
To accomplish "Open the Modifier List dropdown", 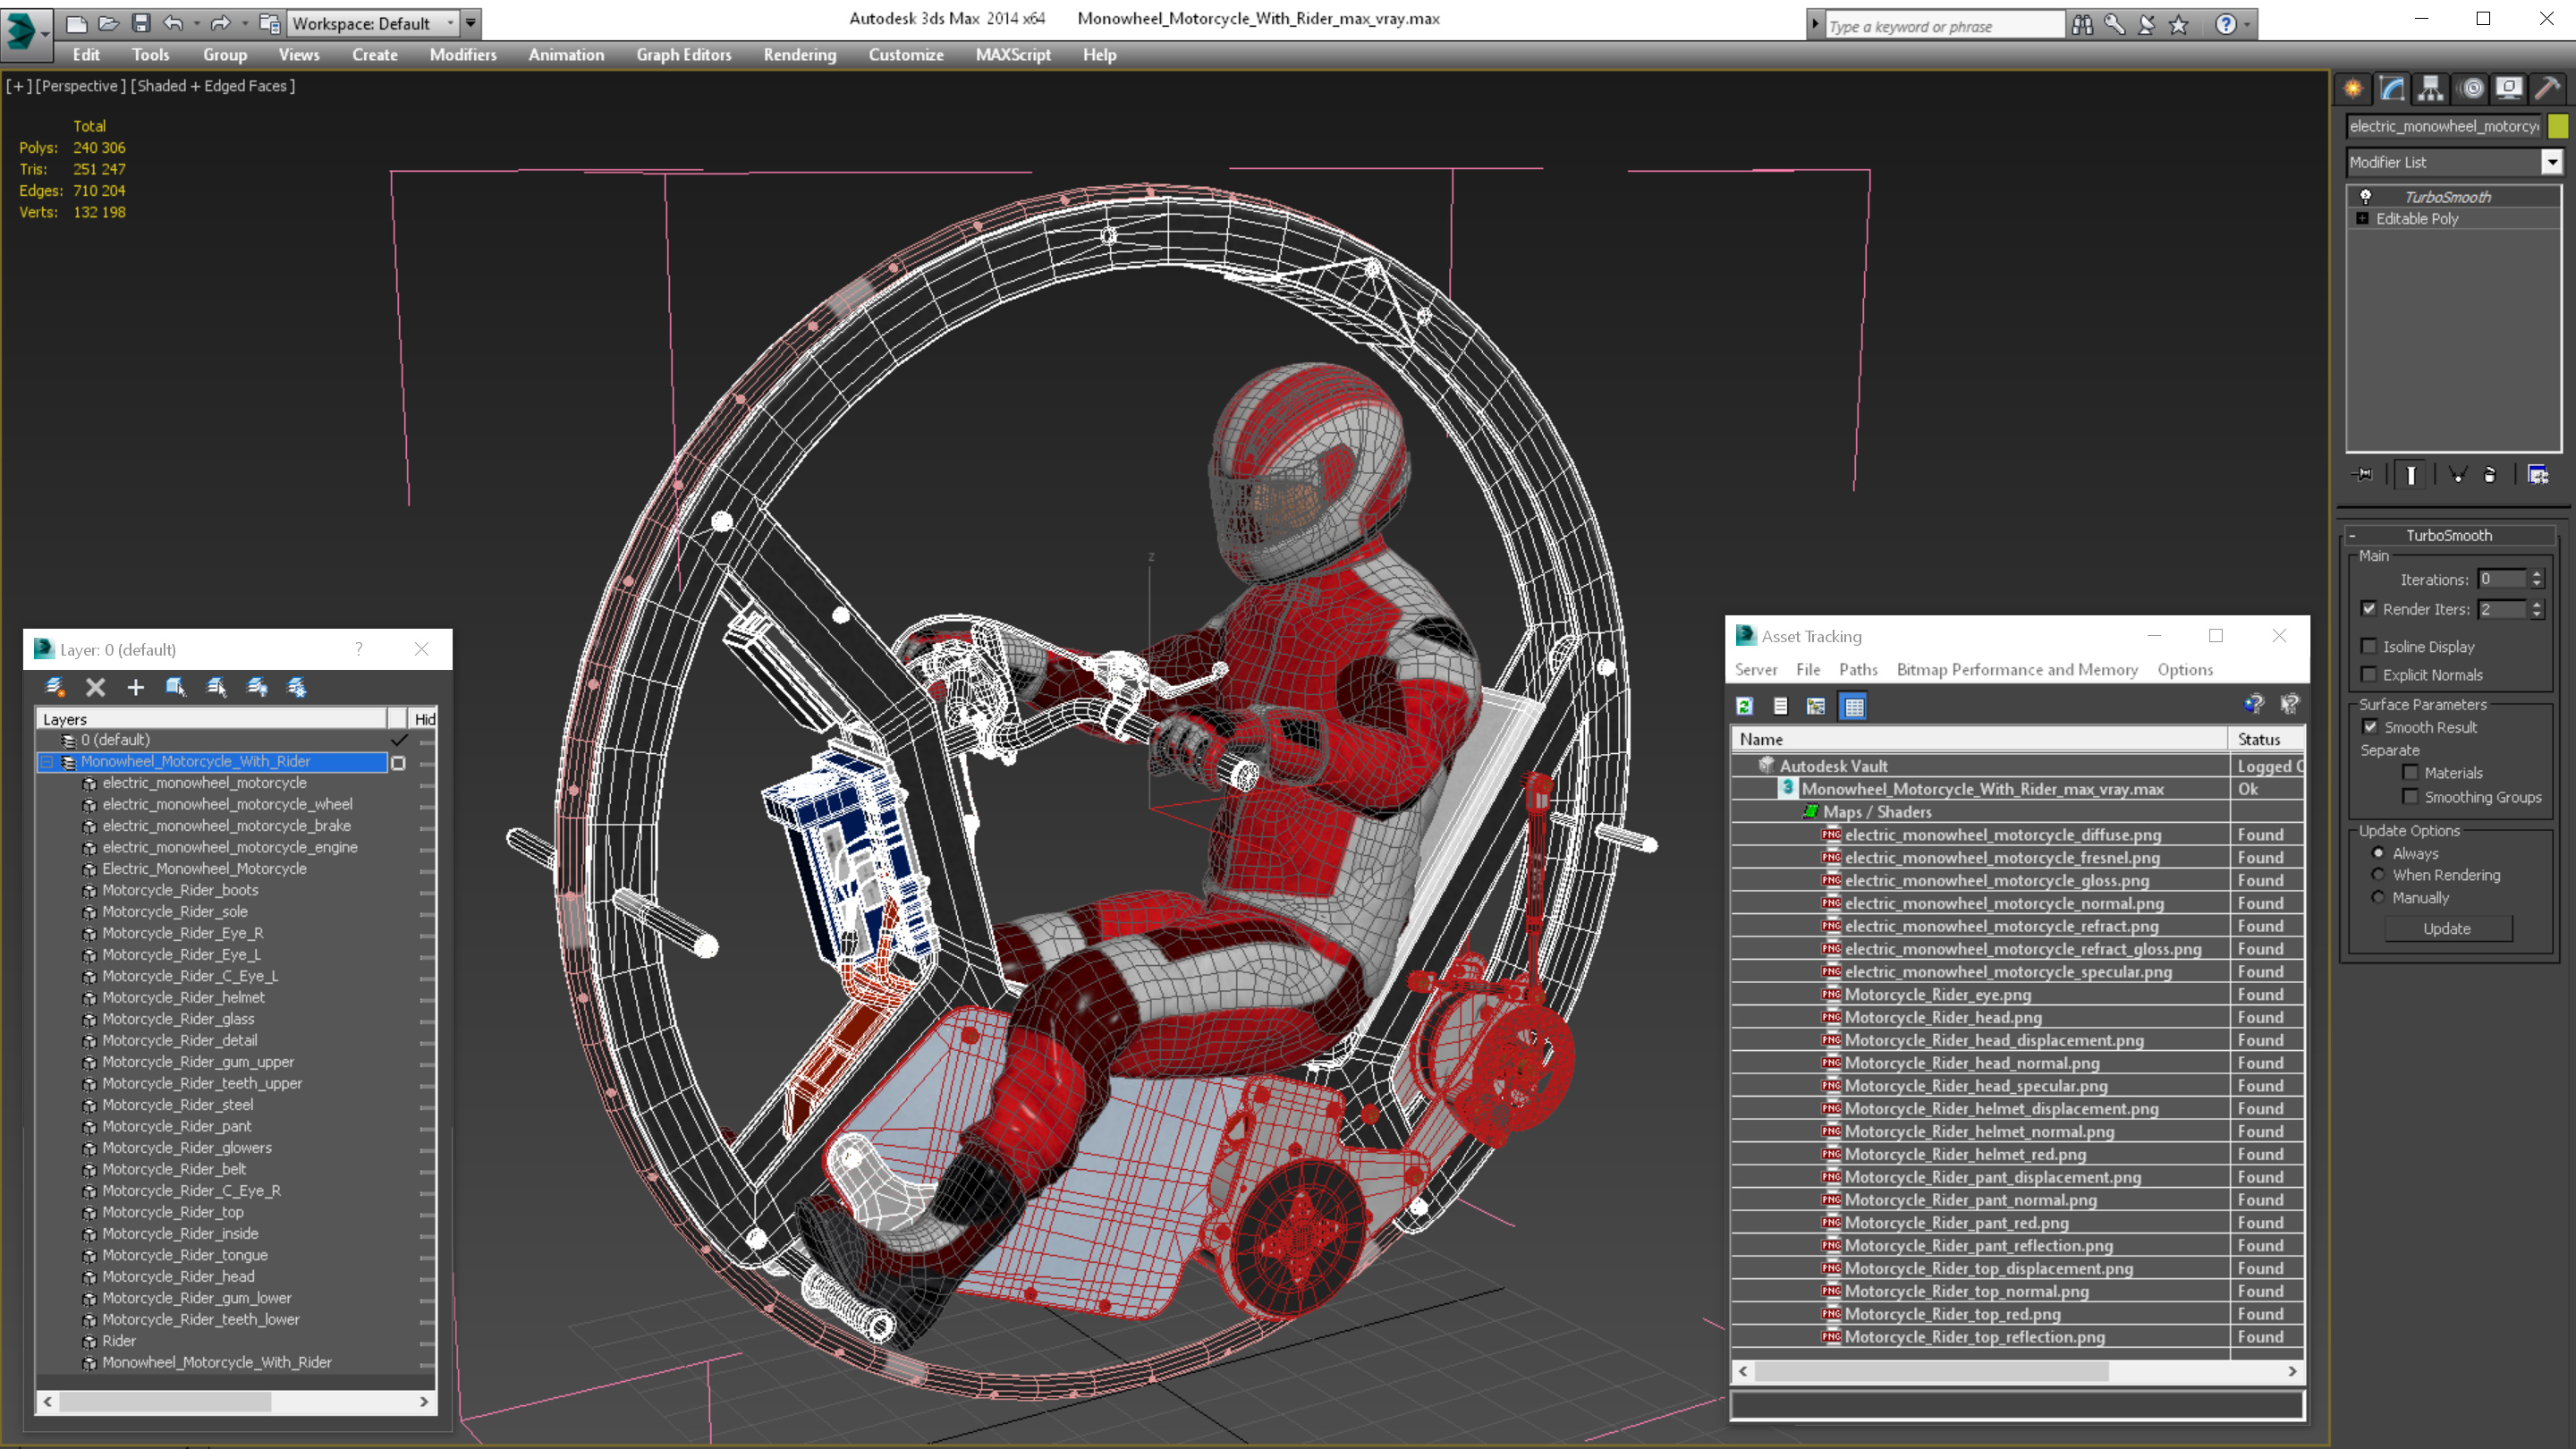I will click(x=2552, y=161).
